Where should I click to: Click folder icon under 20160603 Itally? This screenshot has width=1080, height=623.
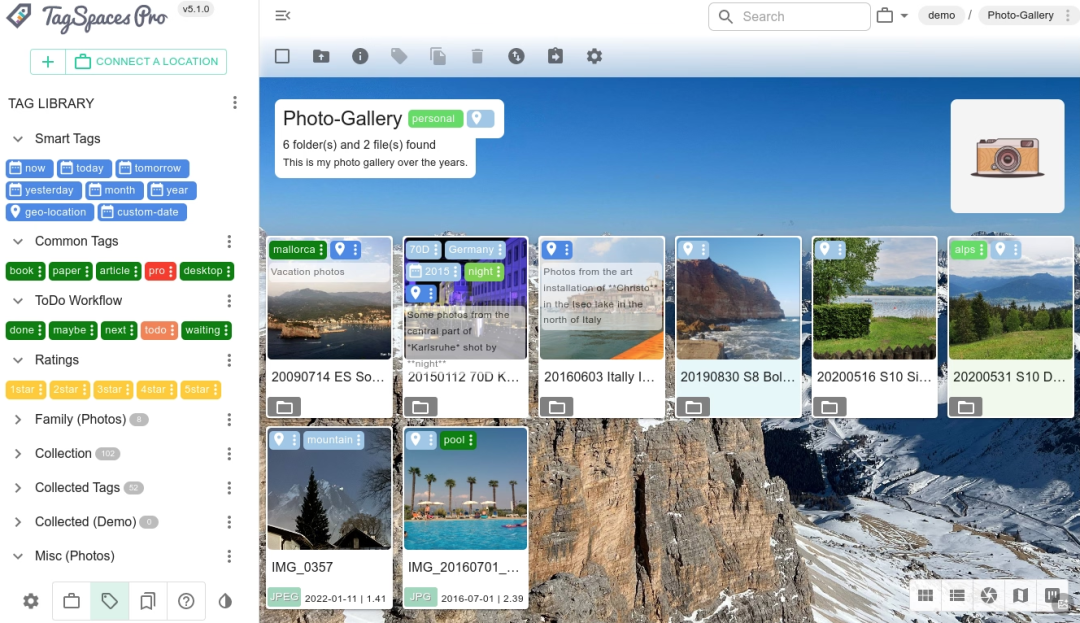[x=557, y=408]
